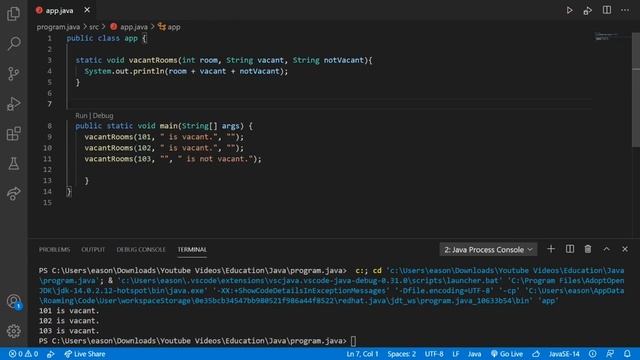The image size is (640, 360).
Task: Split the terminal pane
Action: pos(570,249)
